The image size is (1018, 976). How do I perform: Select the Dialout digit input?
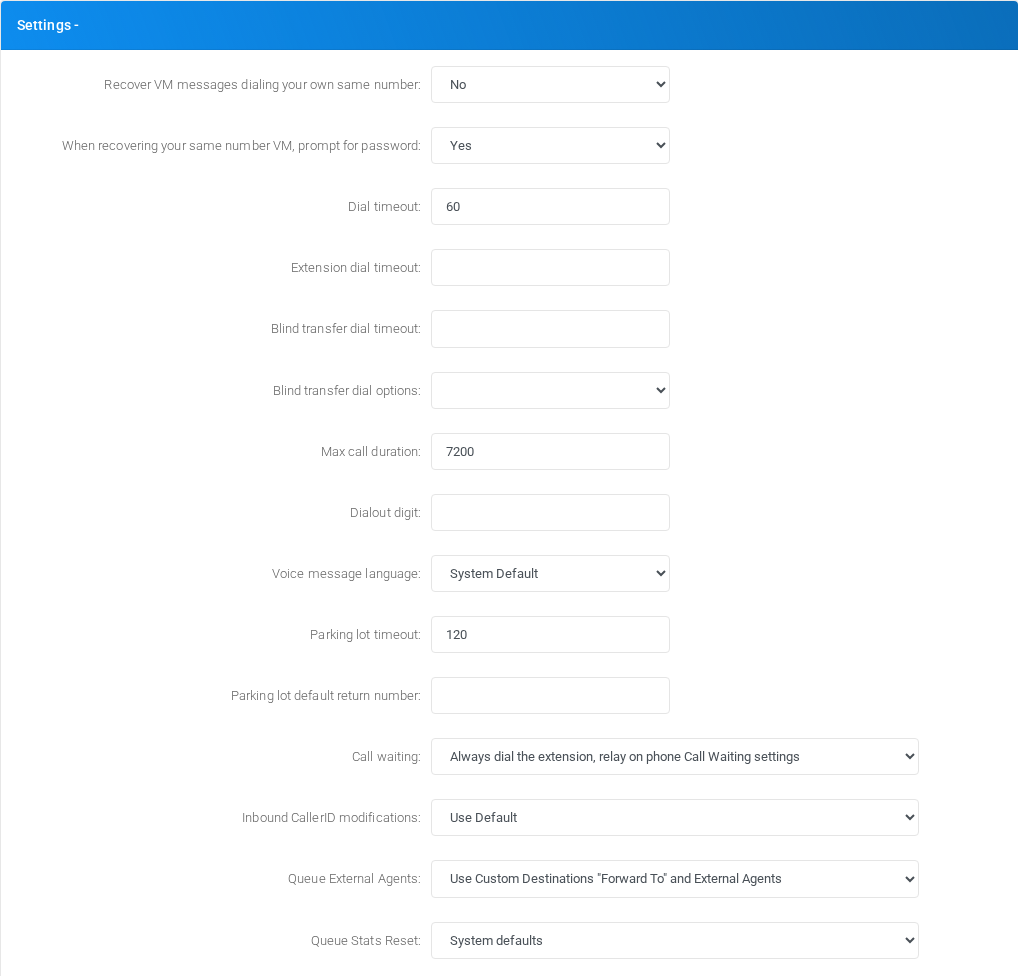(x=550, y=512)
